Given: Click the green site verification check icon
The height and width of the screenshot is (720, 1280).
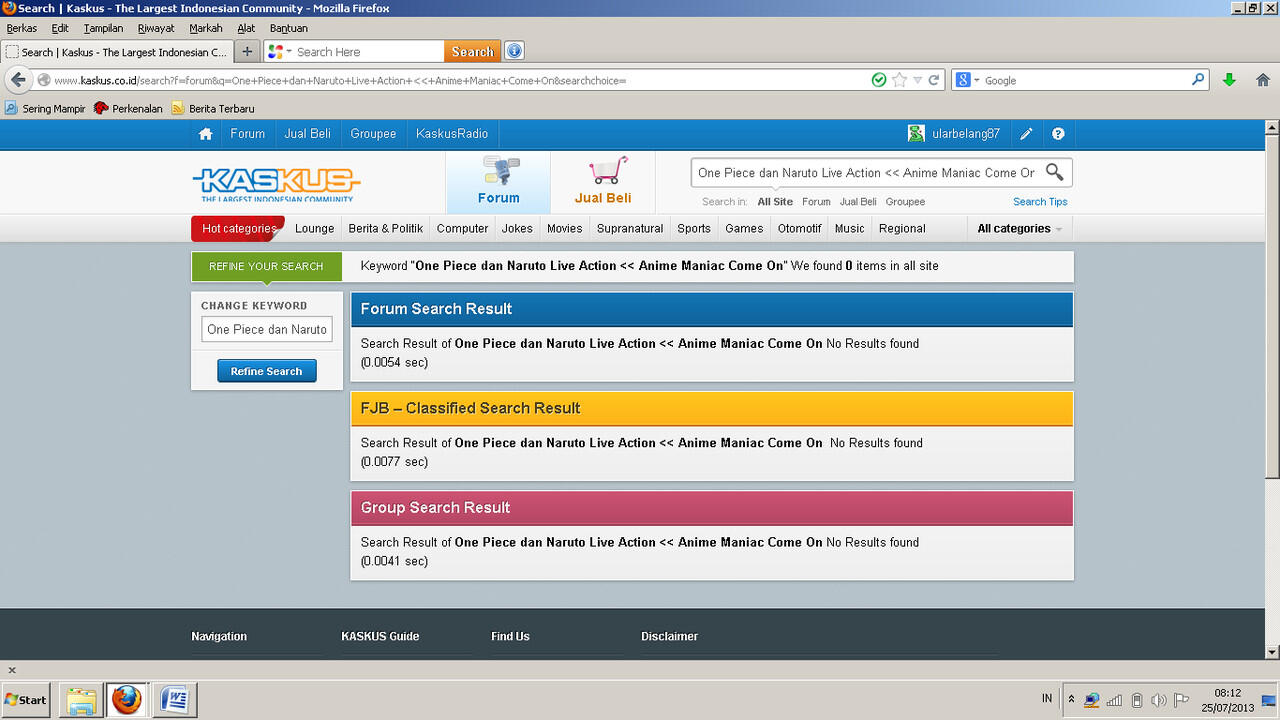Looking at the screenshot, I should (x=879, y=80).
